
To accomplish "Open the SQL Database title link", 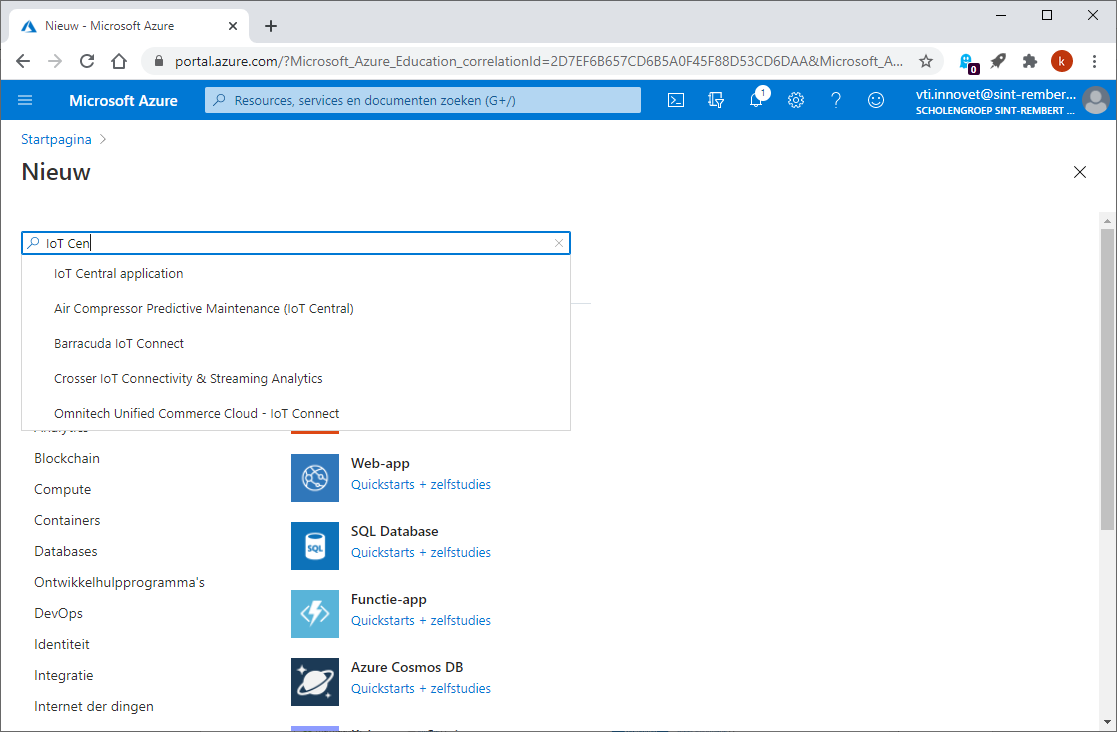I will (395, 532).
